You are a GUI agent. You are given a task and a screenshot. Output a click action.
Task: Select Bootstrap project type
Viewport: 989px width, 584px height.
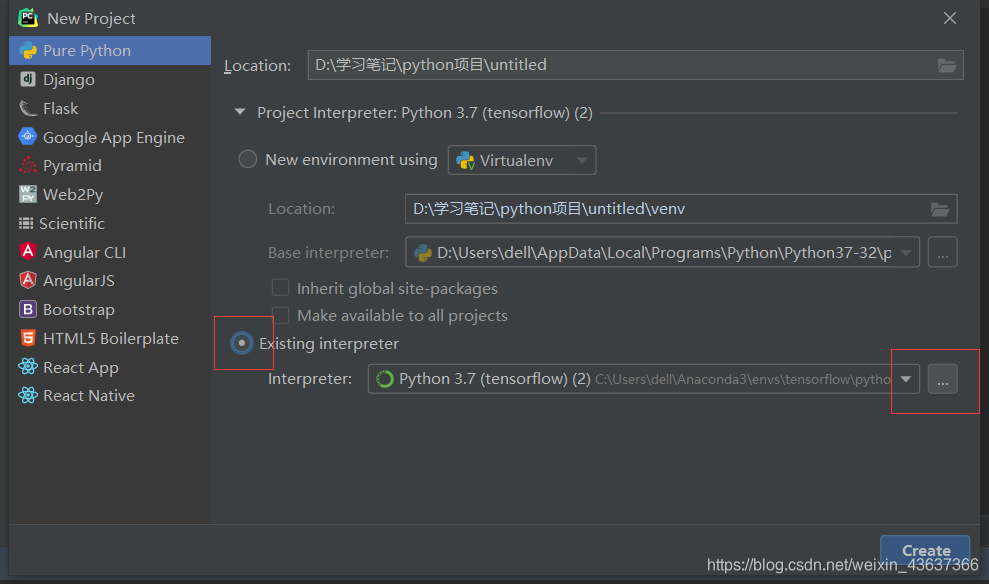click(x=110, y=310)
